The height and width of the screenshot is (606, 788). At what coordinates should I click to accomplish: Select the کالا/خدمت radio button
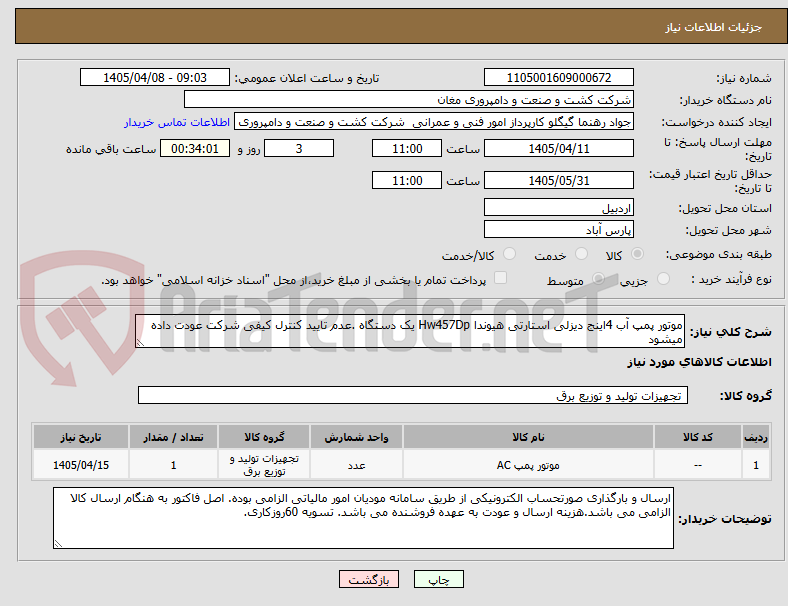[510, 254]
